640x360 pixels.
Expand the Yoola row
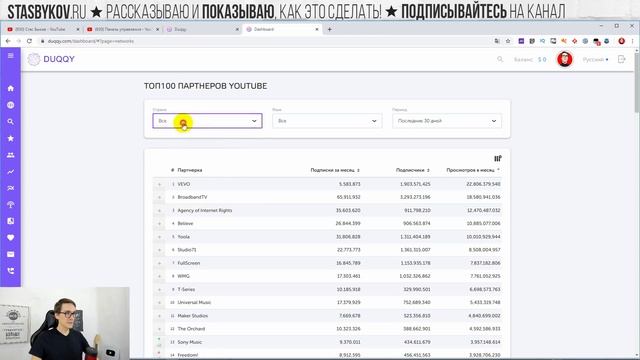159,237
